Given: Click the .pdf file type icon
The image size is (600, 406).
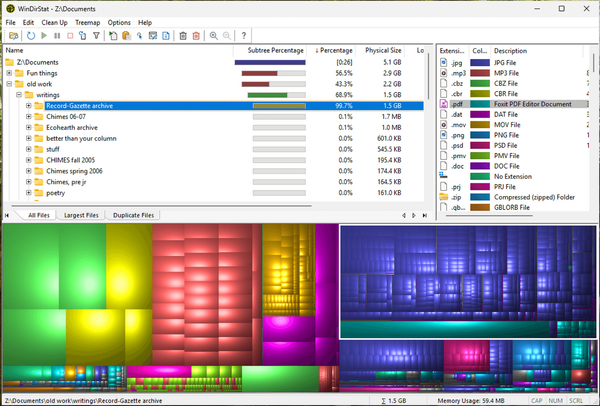Looking at the screenshot, I should click(x=443, y=104).
